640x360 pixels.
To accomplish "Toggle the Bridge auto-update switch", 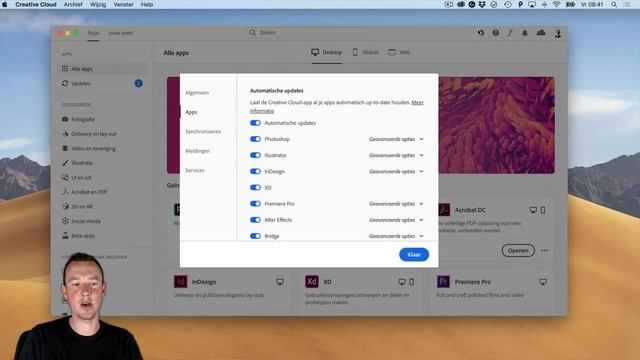I will pyautogui.click(x=255, y=236).
